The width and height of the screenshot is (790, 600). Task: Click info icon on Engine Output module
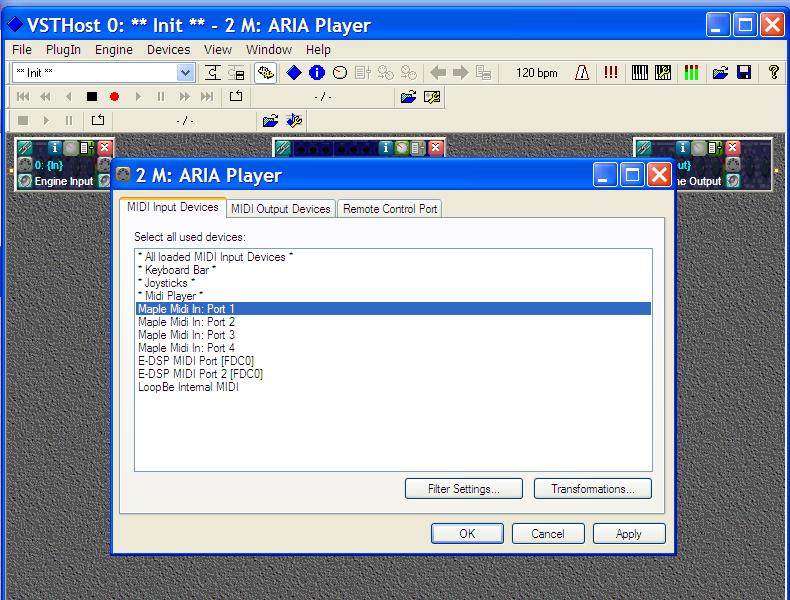pyautogui.click(x=682, y=148)
